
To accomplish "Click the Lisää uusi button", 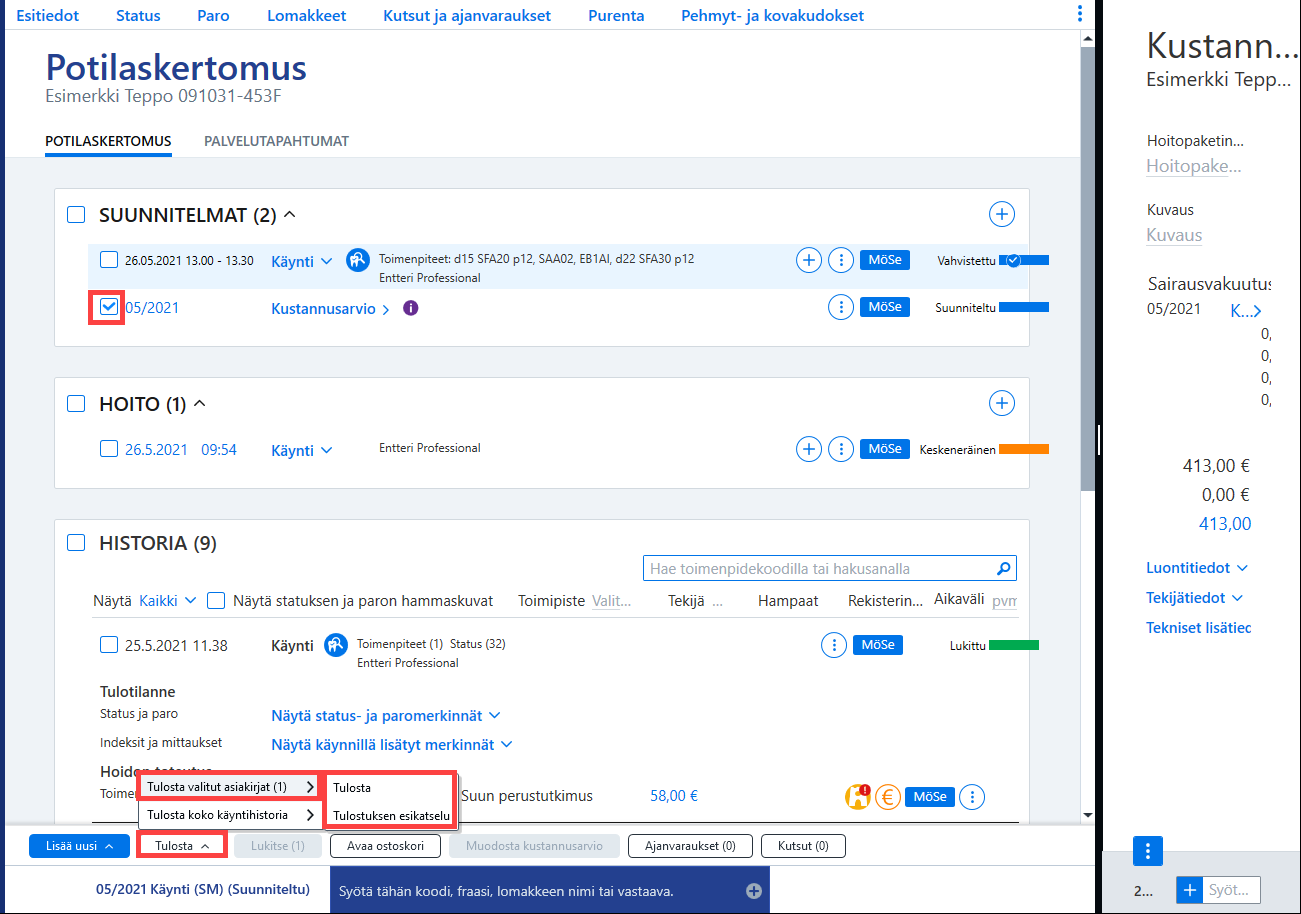I will [79, 846].
